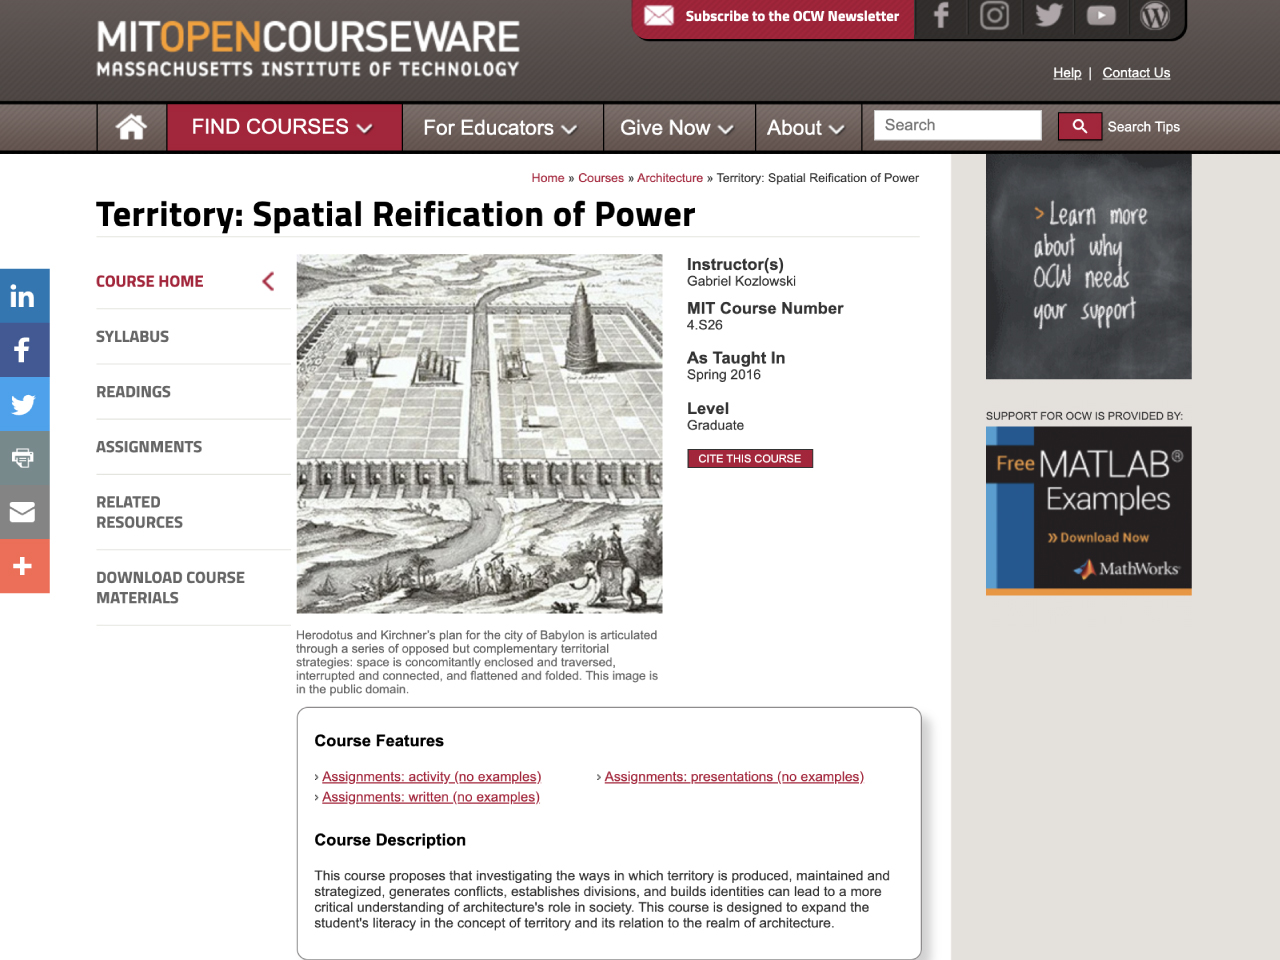This screenshot has width=1280, height=960.
Task: Go to the Home icon in navigation bar
Action: point(131,127)
